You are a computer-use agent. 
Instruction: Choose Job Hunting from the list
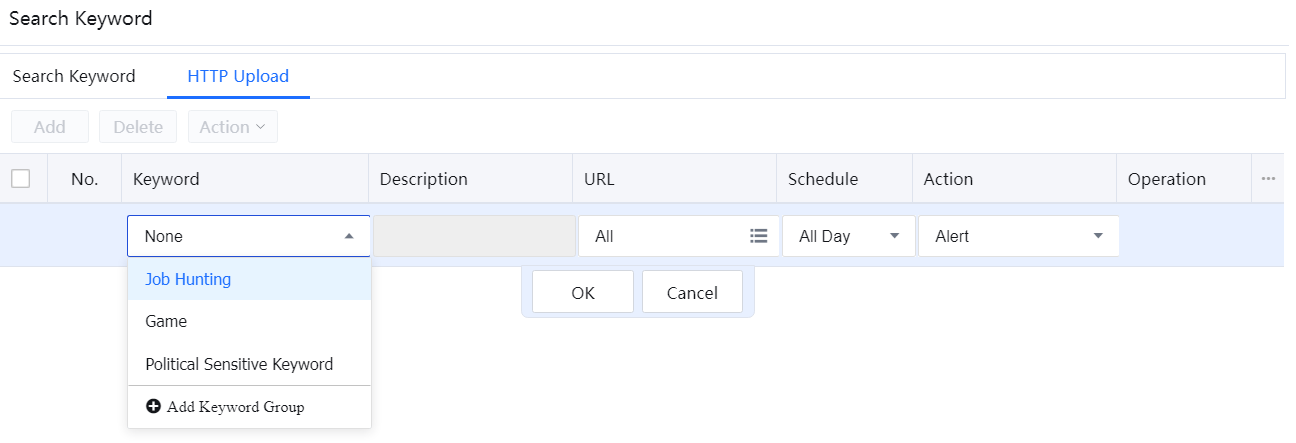pyautogui.click(x=188, y=279)
